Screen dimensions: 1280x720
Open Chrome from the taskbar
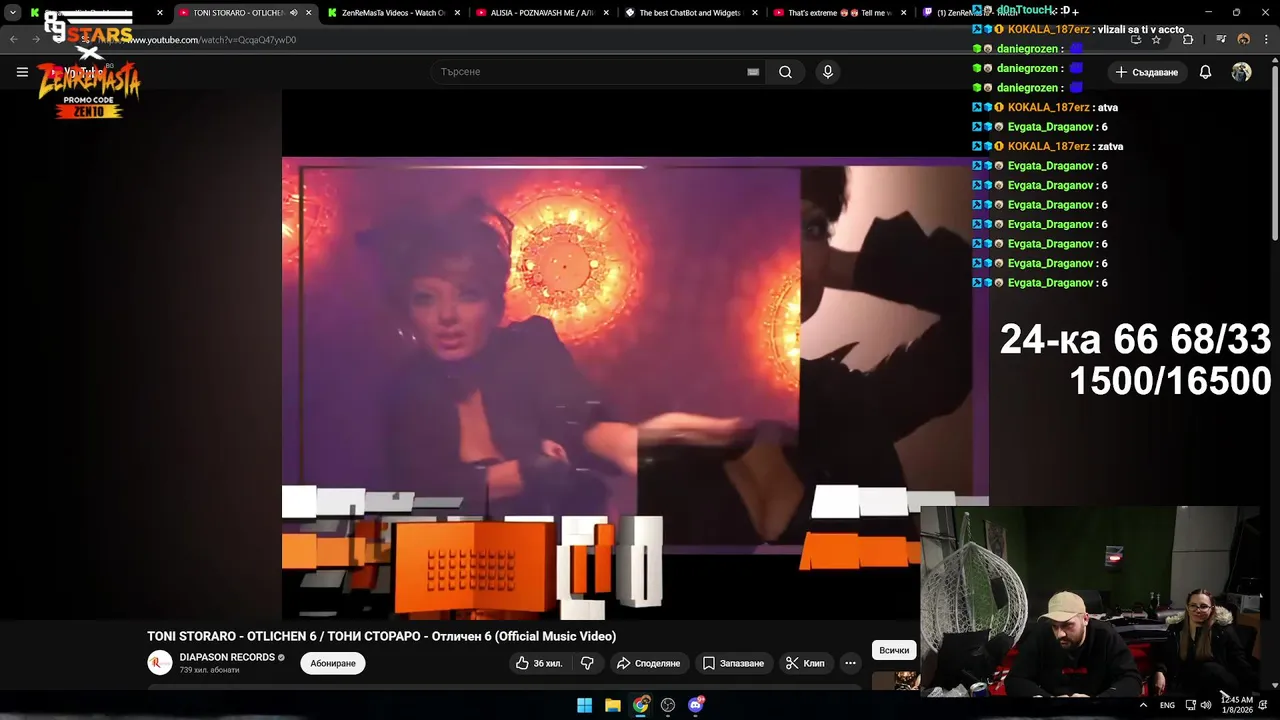point(640,705)
